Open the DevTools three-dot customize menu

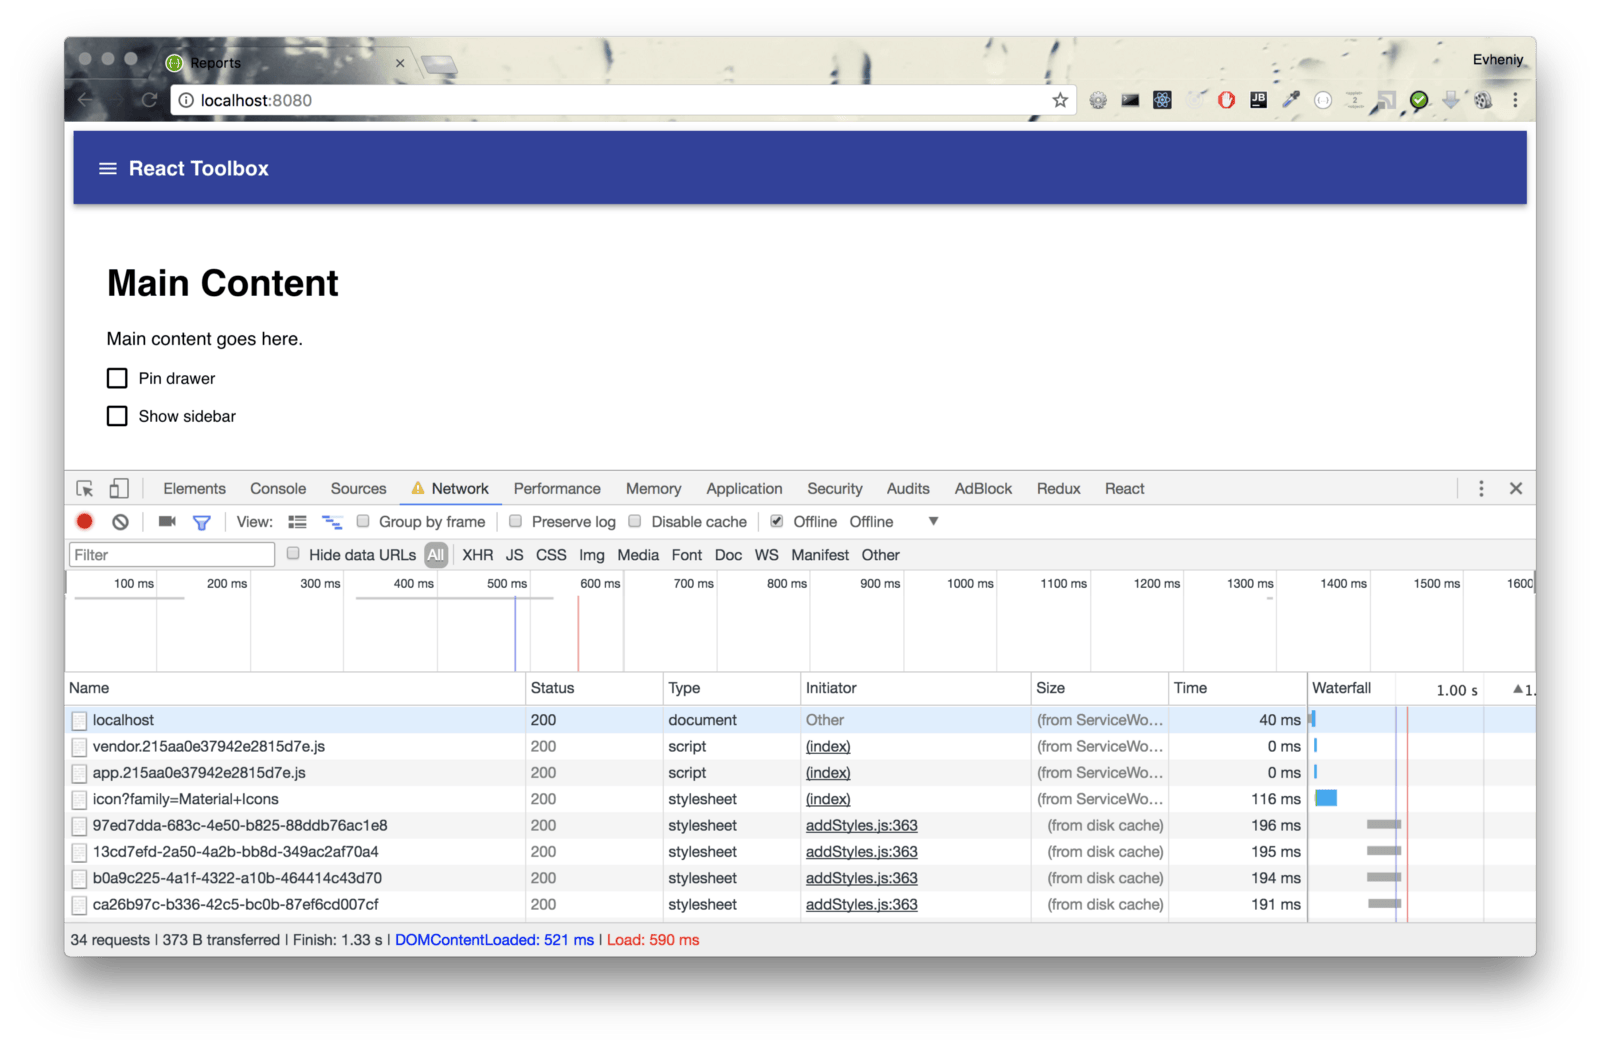(x=1481, y=489)
